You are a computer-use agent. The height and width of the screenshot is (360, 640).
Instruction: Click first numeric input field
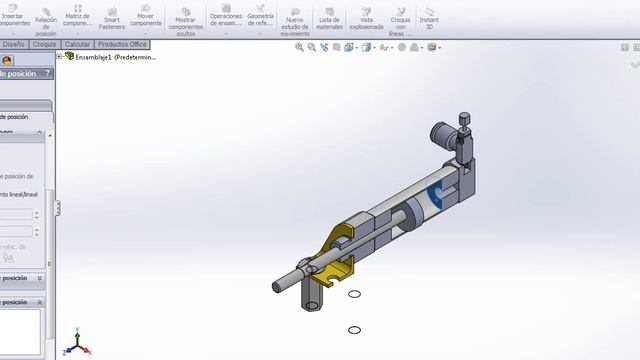click(x=16, y=215)
